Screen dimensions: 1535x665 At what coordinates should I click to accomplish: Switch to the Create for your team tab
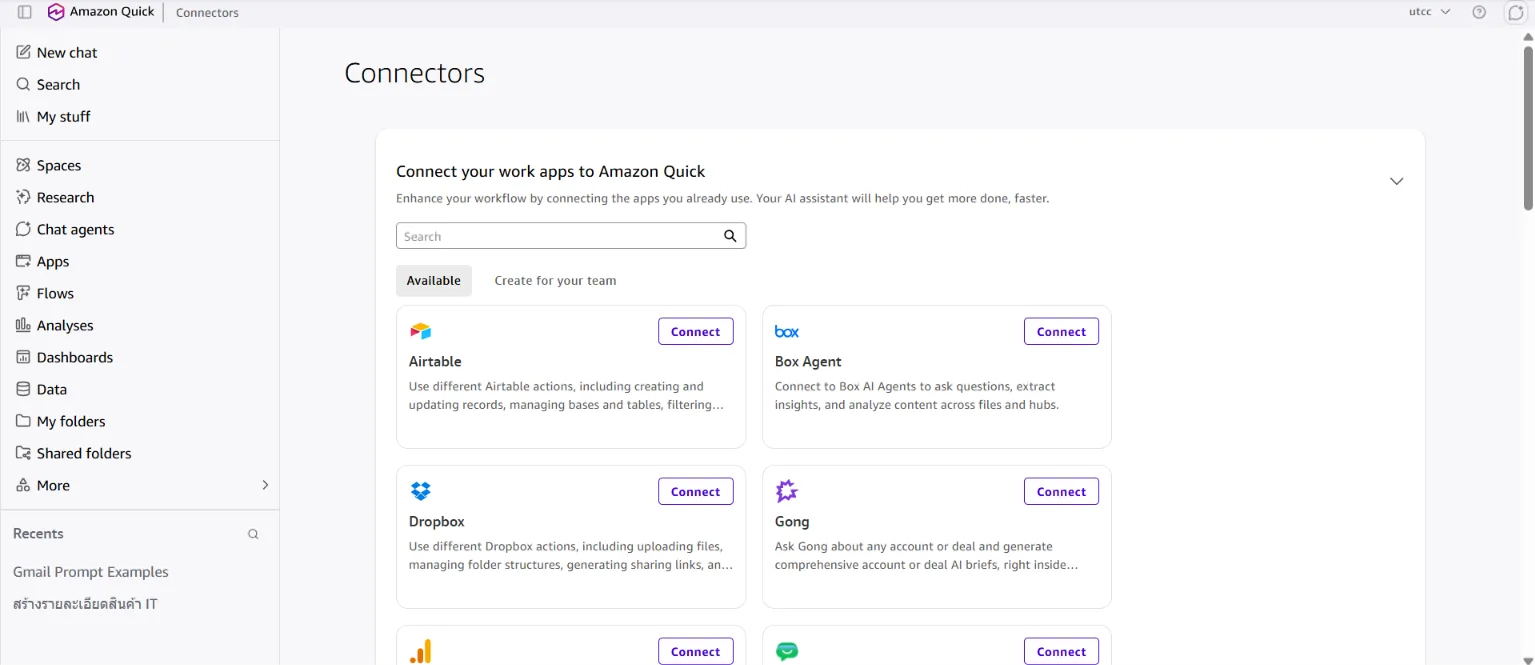pyautogui.click(x=555, y=281)
